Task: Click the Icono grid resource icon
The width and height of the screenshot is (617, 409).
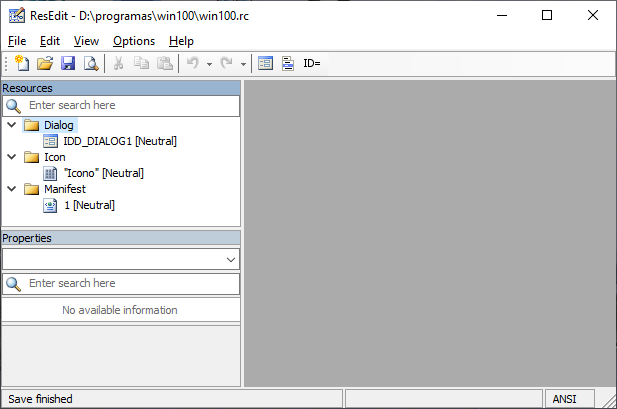Action: point(50,173)
